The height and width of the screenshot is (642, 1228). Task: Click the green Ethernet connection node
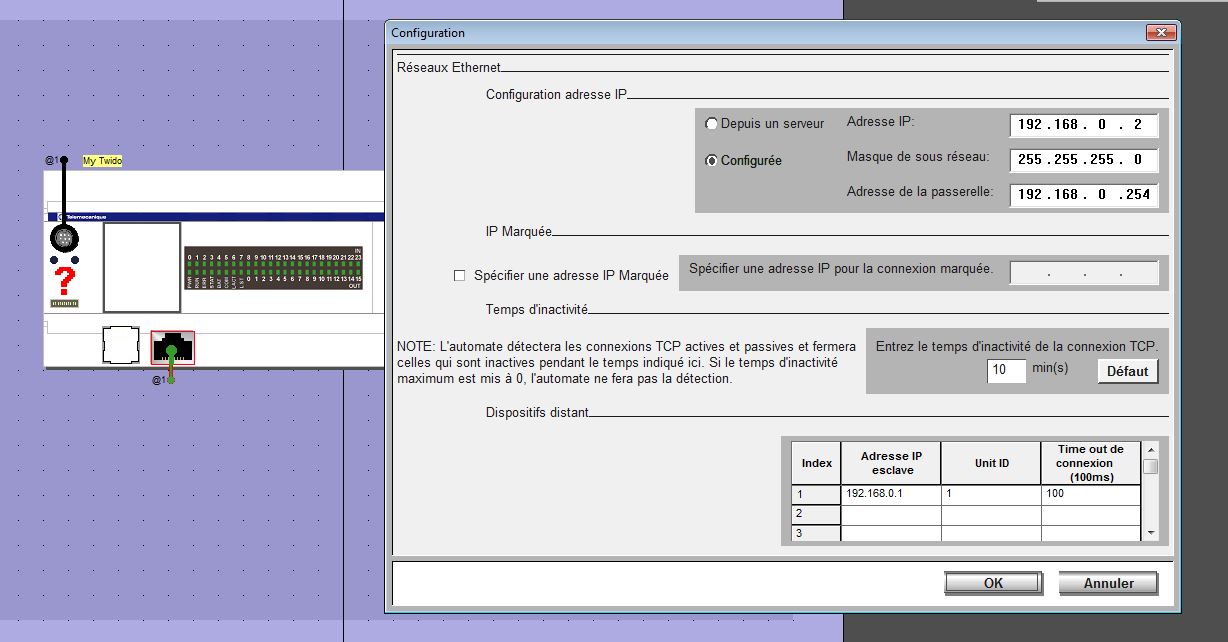point(171,352)
